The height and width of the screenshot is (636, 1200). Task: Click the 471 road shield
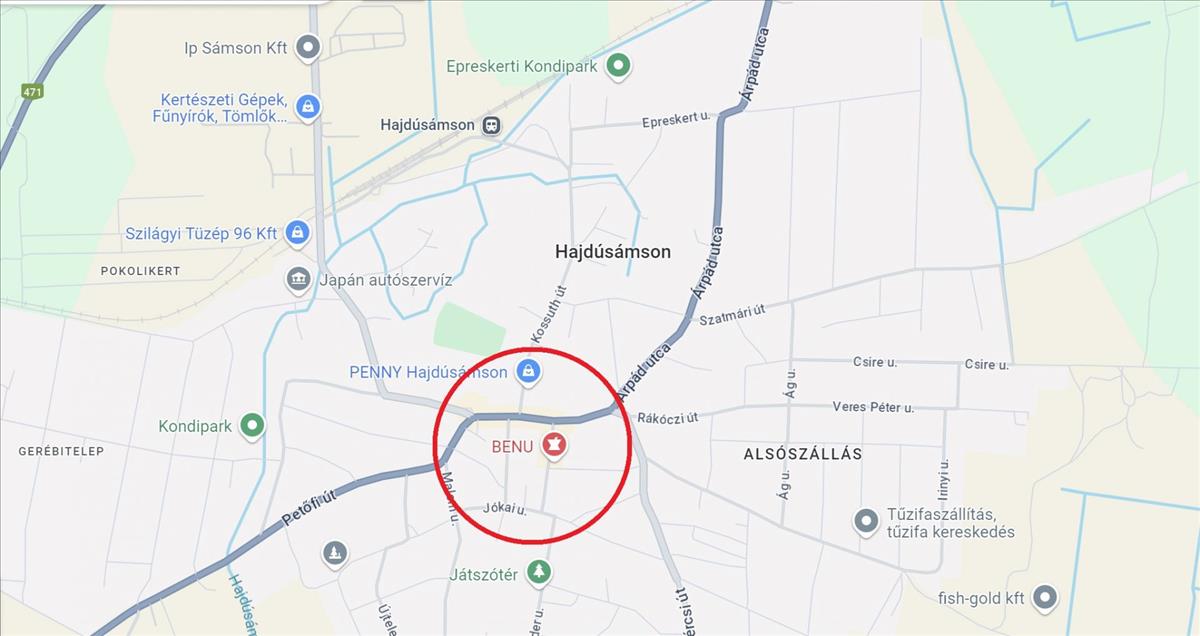[x=32, y=91]
